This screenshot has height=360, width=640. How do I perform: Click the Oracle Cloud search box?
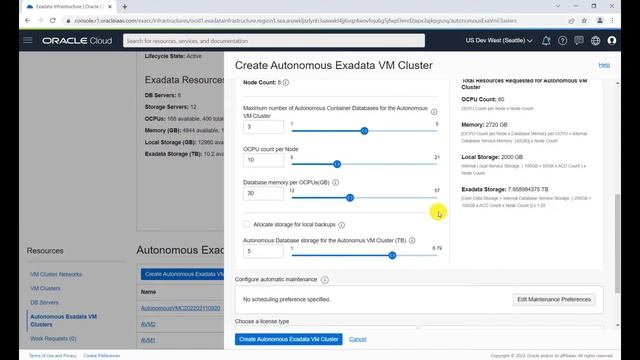(x=274, y=41)
